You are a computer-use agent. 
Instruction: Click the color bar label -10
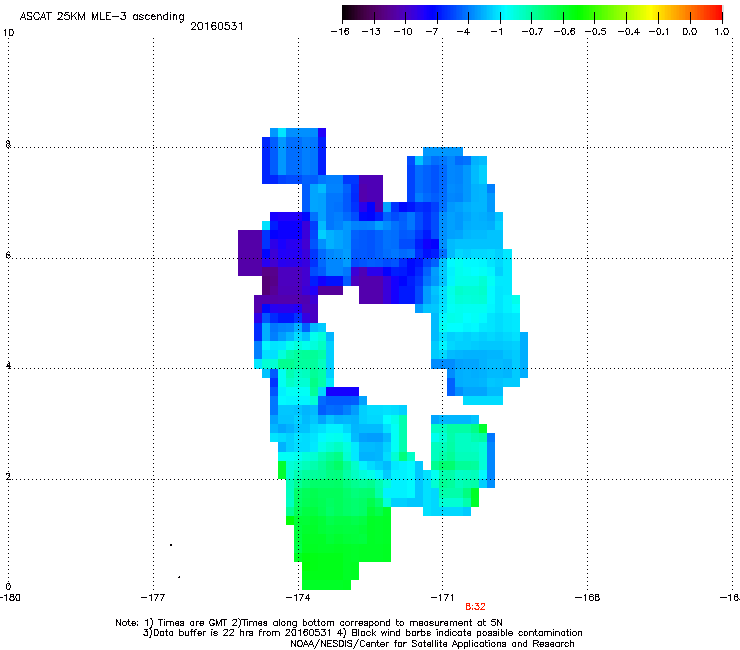403,32
